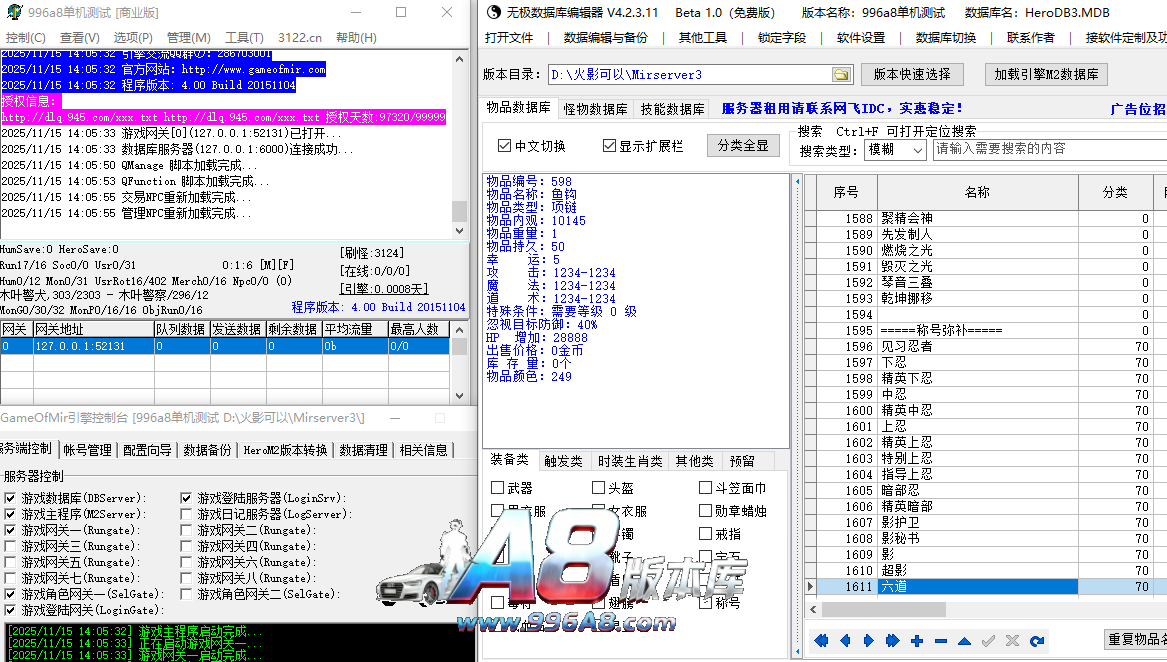This screenshot has width=1167, height=662.
Task: Click the plus icon to add record
Action: [917, 640]
